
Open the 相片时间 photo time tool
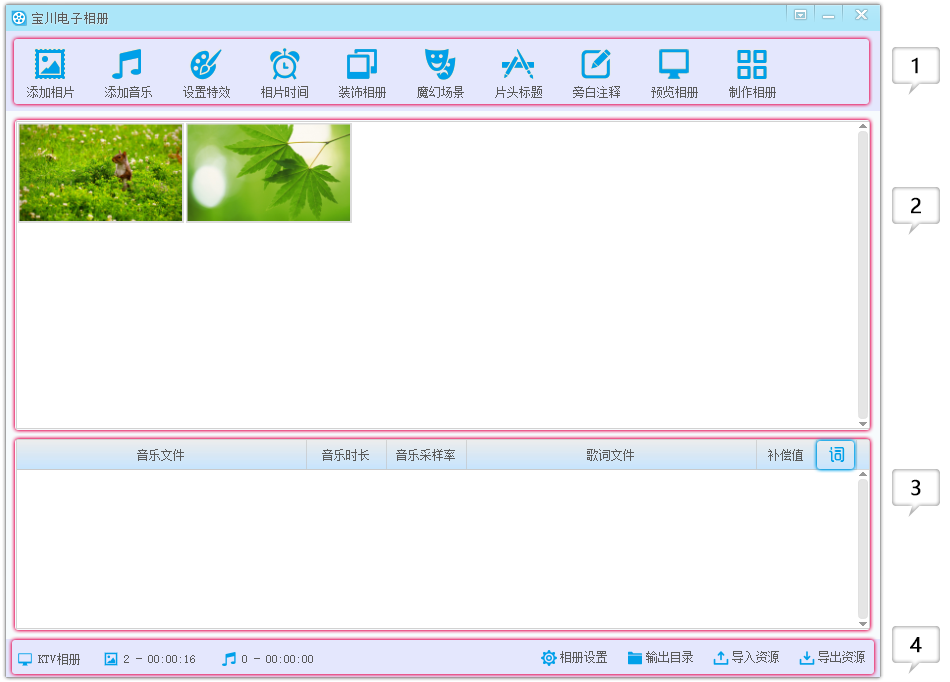pos(284,73)
